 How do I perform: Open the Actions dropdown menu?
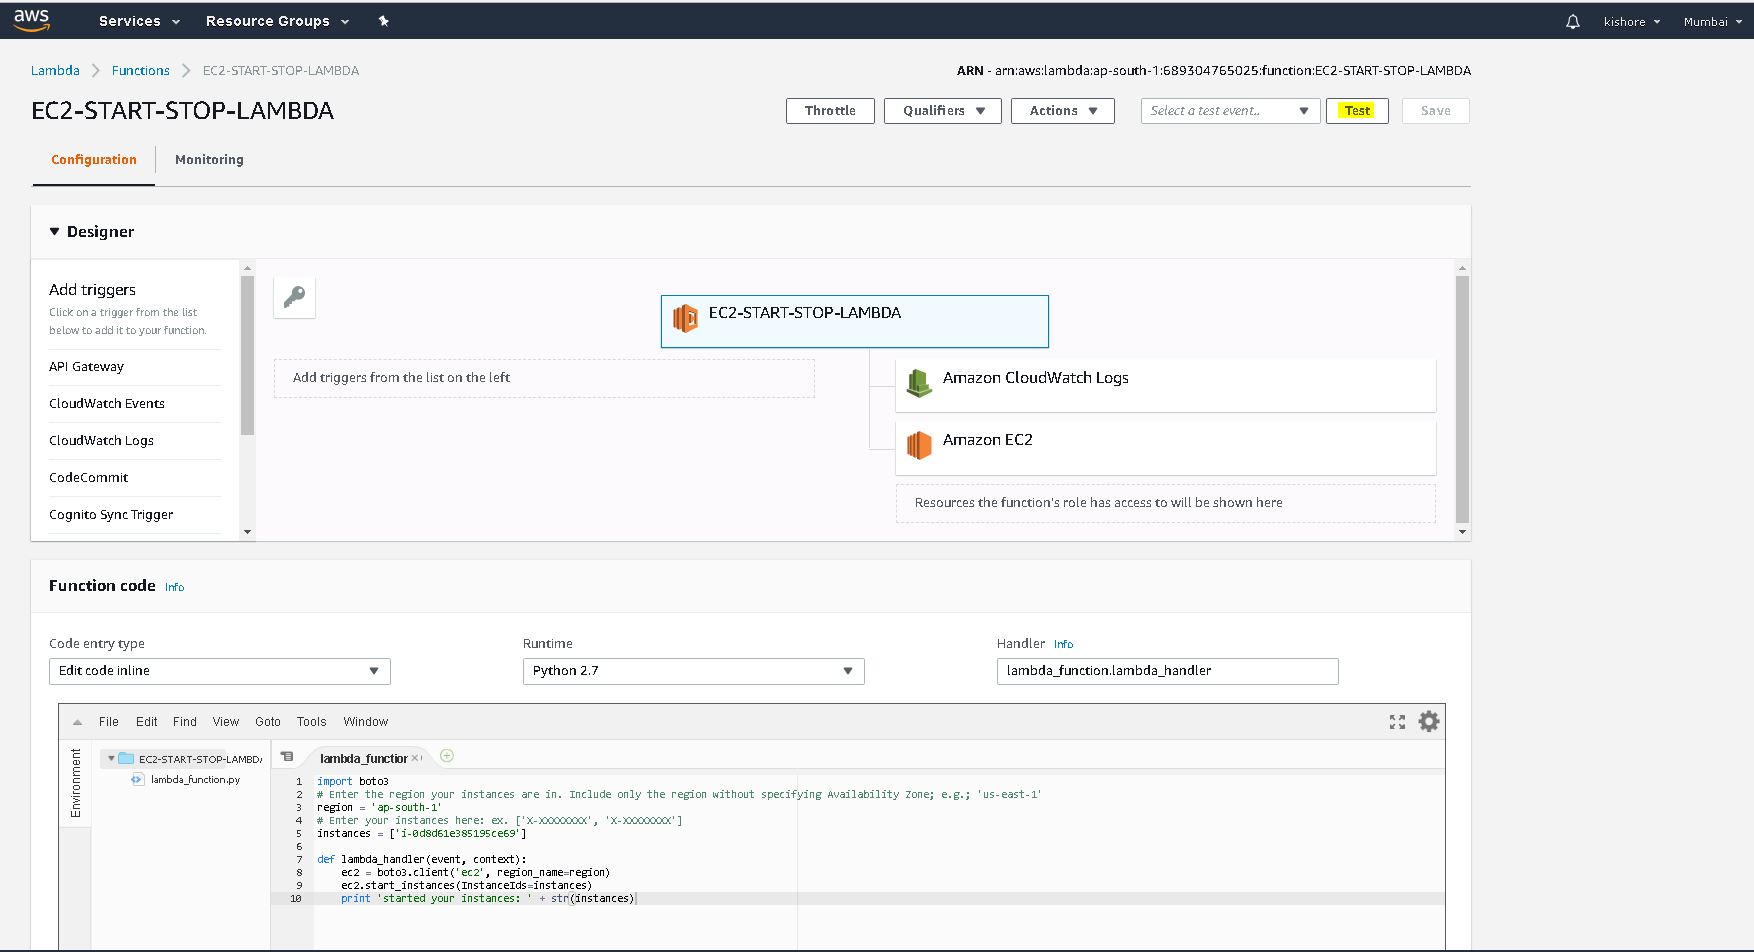coord(1062,111)
